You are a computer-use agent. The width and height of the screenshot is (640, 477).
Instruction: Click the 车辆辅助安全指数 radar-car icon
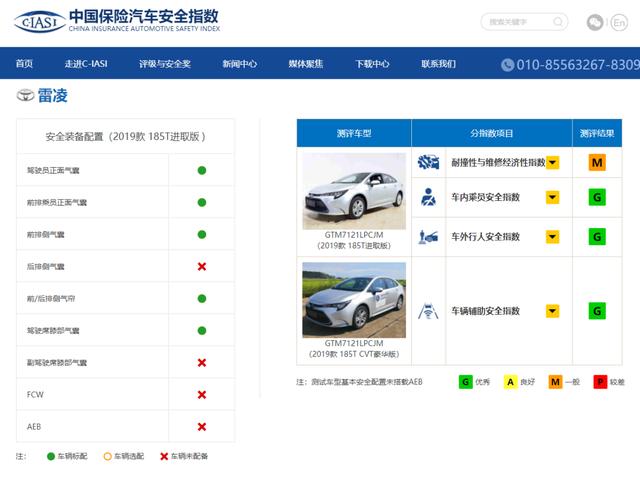point(428,311)
